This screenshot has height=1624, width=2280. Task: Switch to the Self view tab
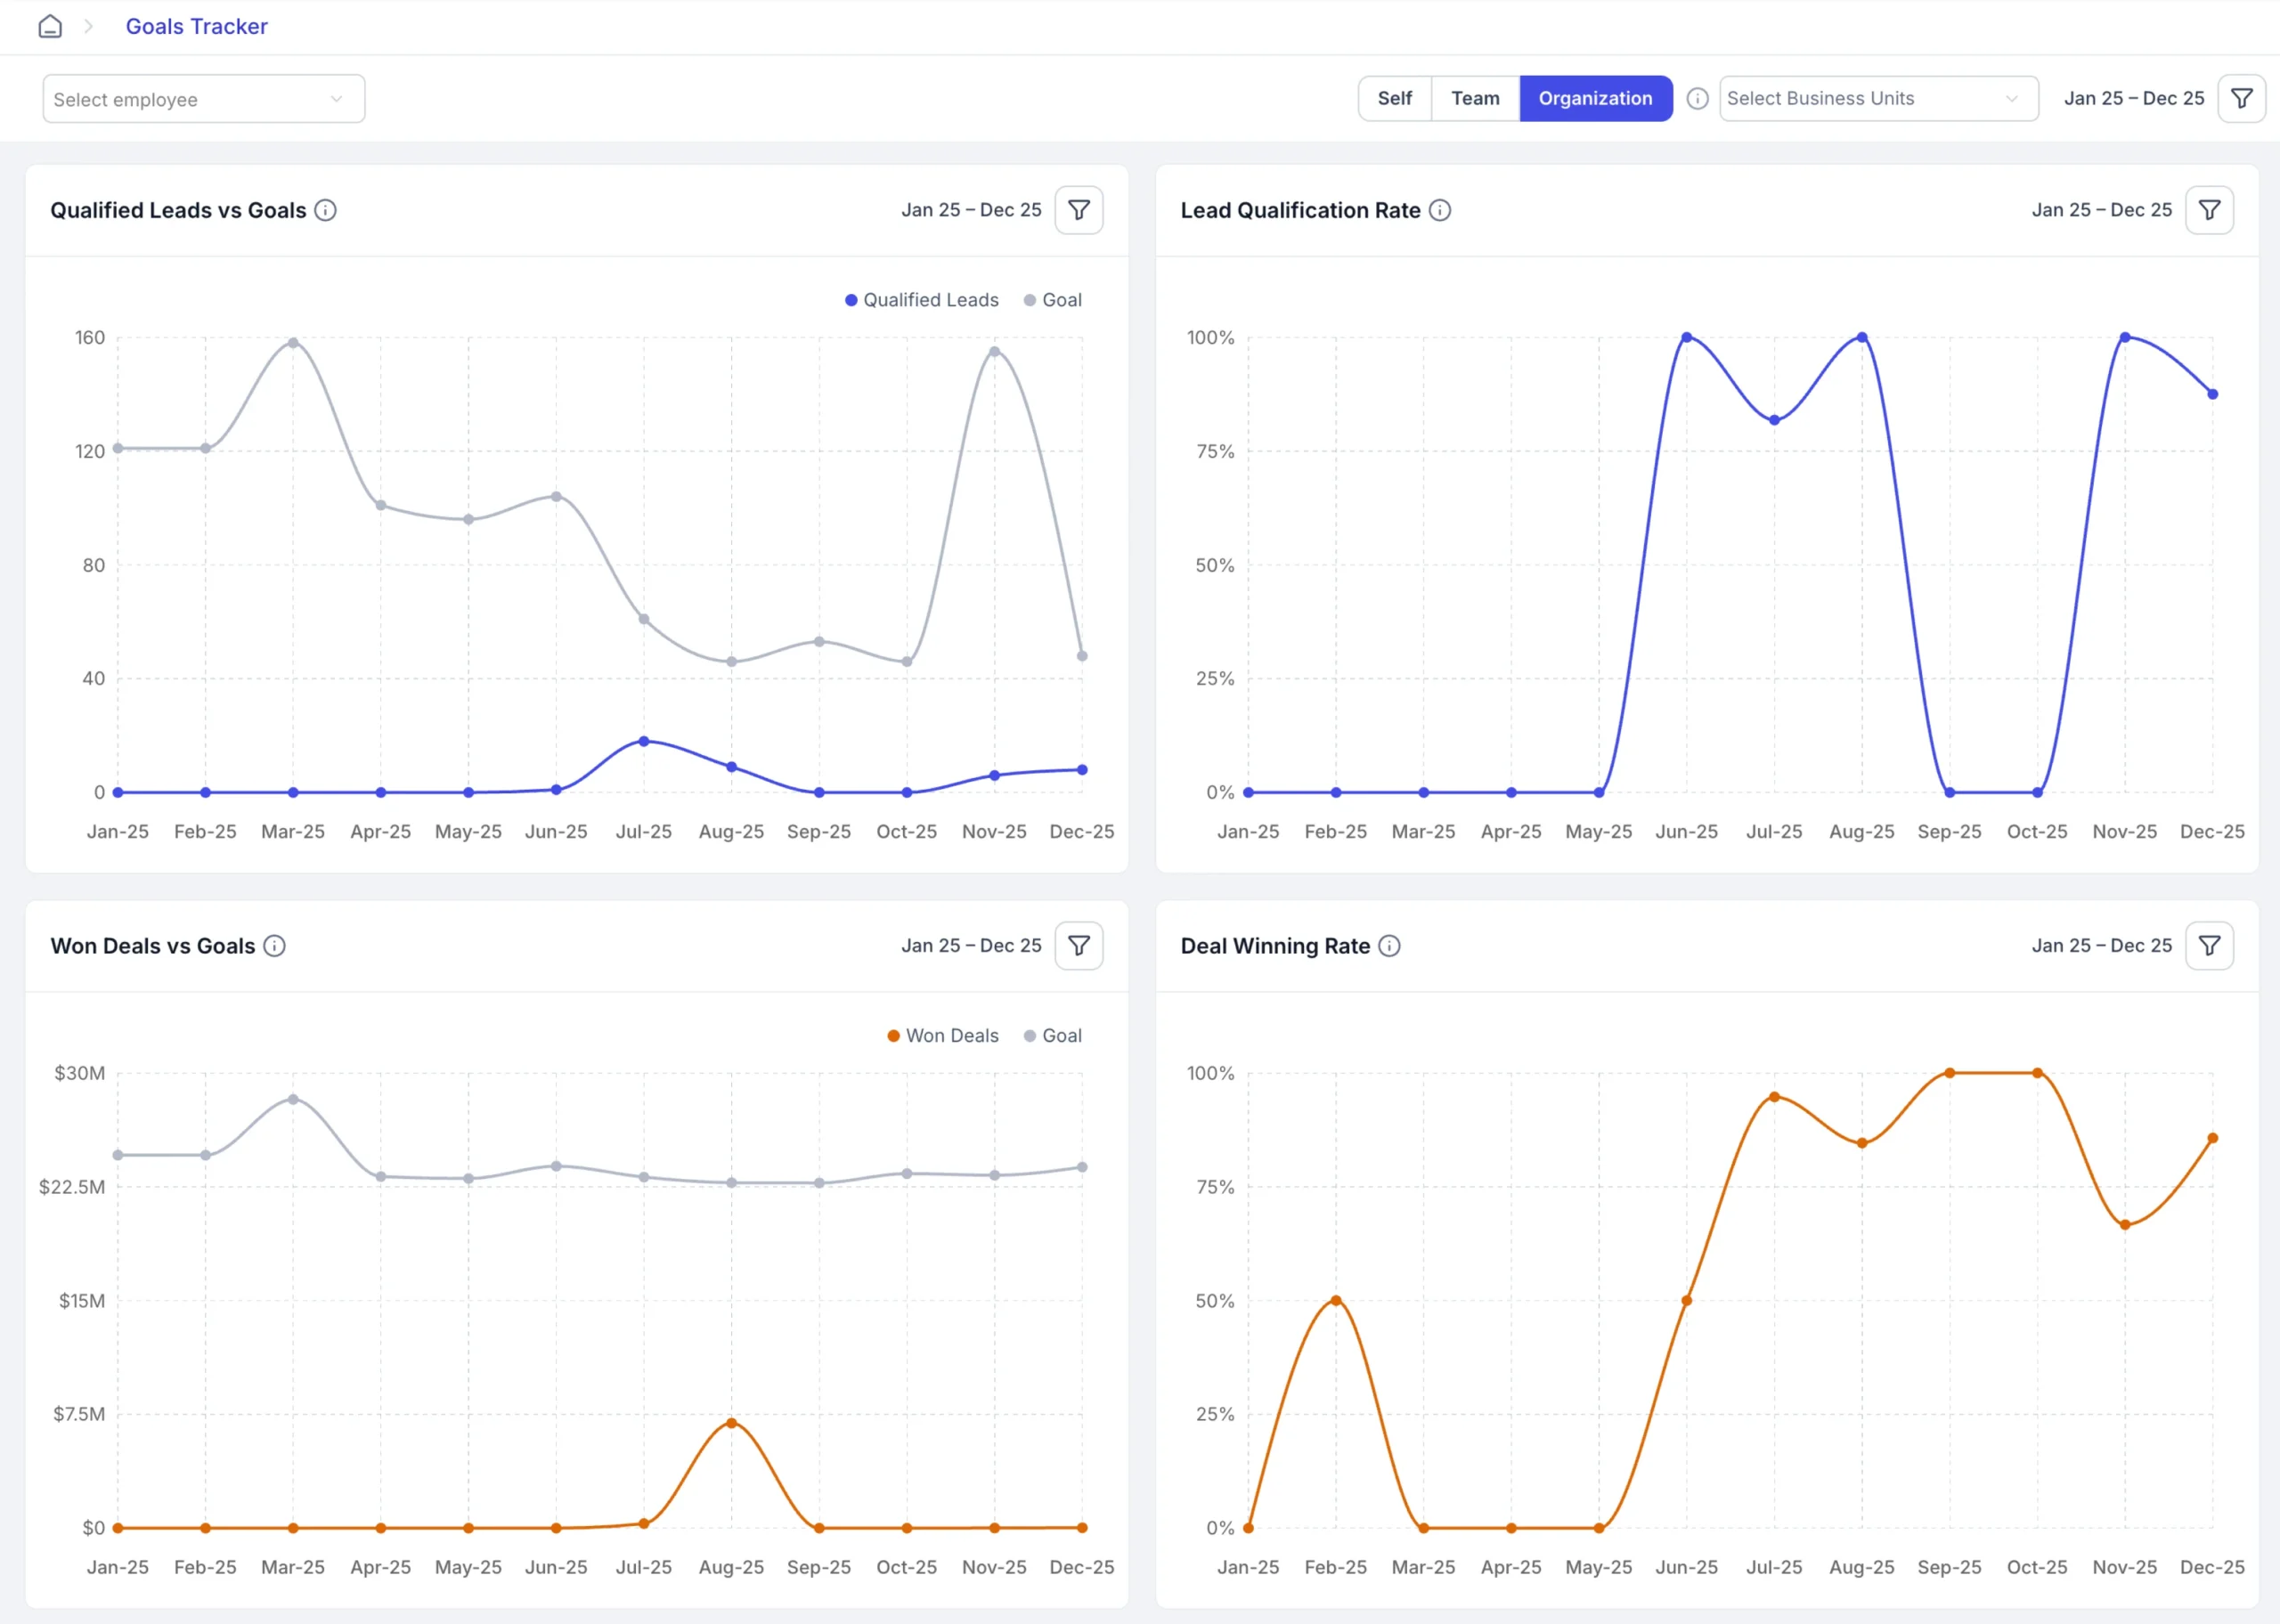[x=1394, y=98]
